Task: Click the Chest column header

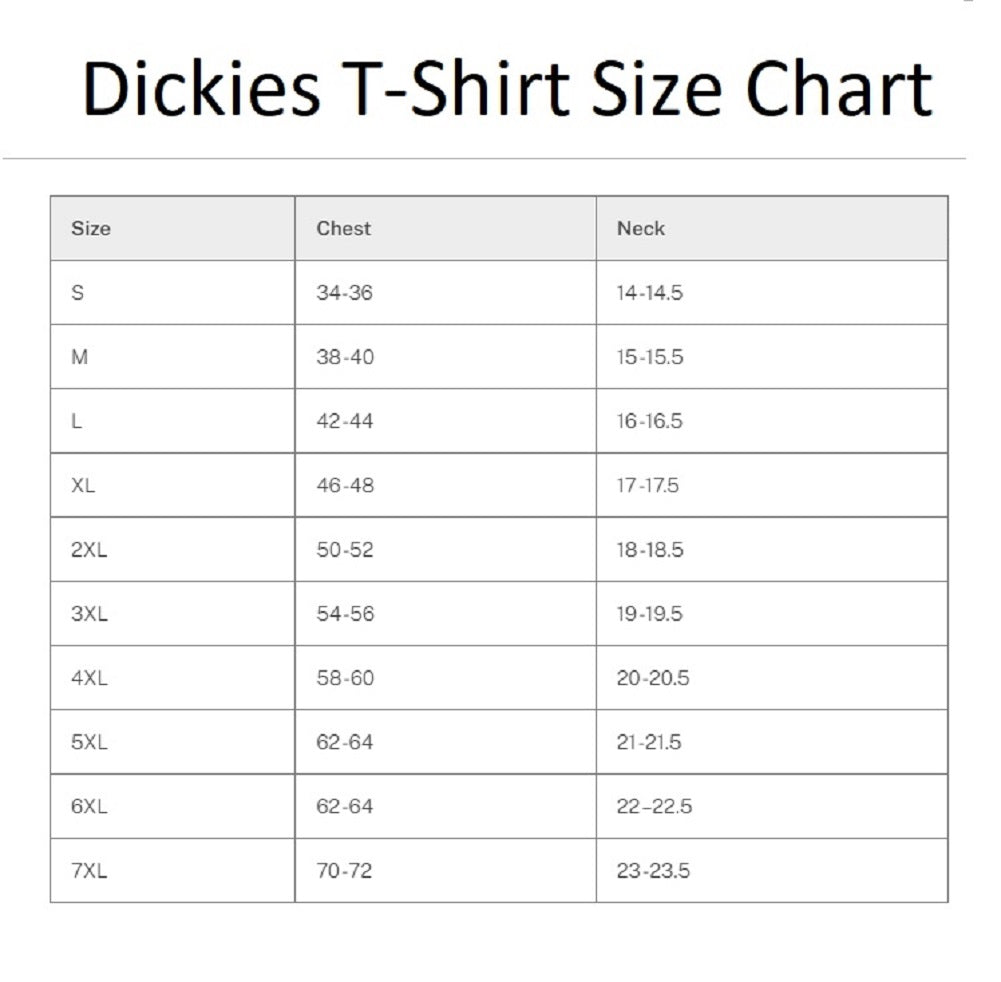Action: click(343, 228)
